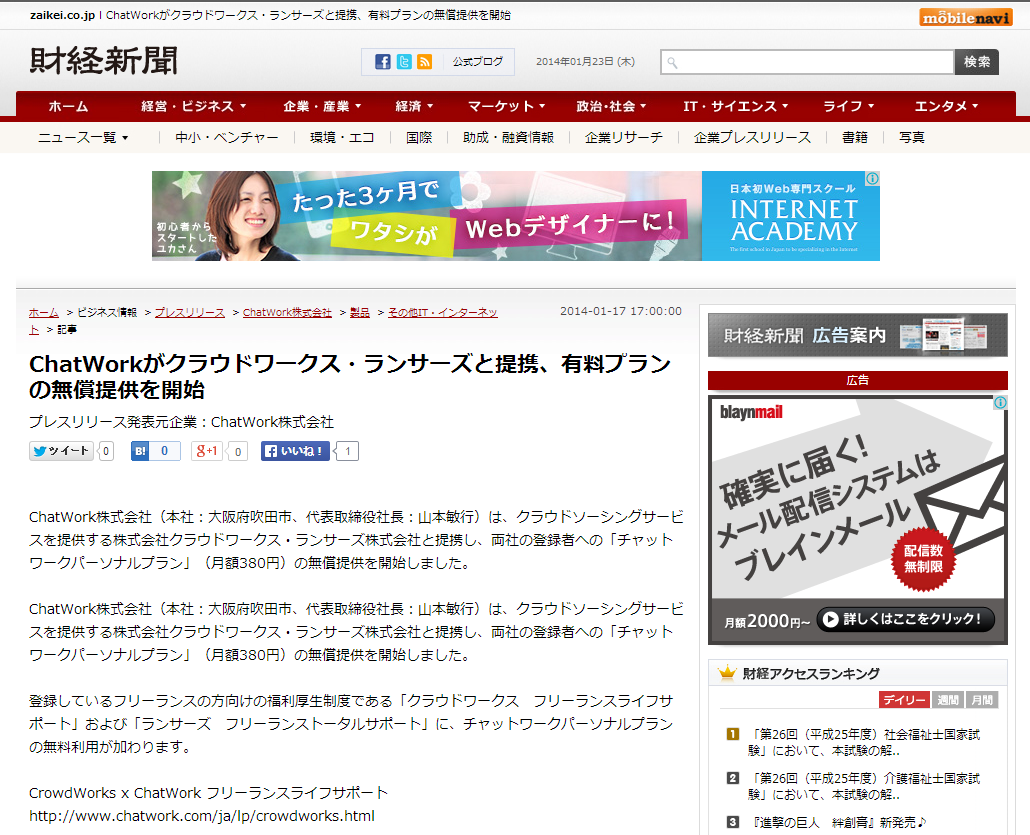Viewport: 1030px width, 835px height.
Task: Click the crowdworks.html URL text
Action: (x=202, y=816)
